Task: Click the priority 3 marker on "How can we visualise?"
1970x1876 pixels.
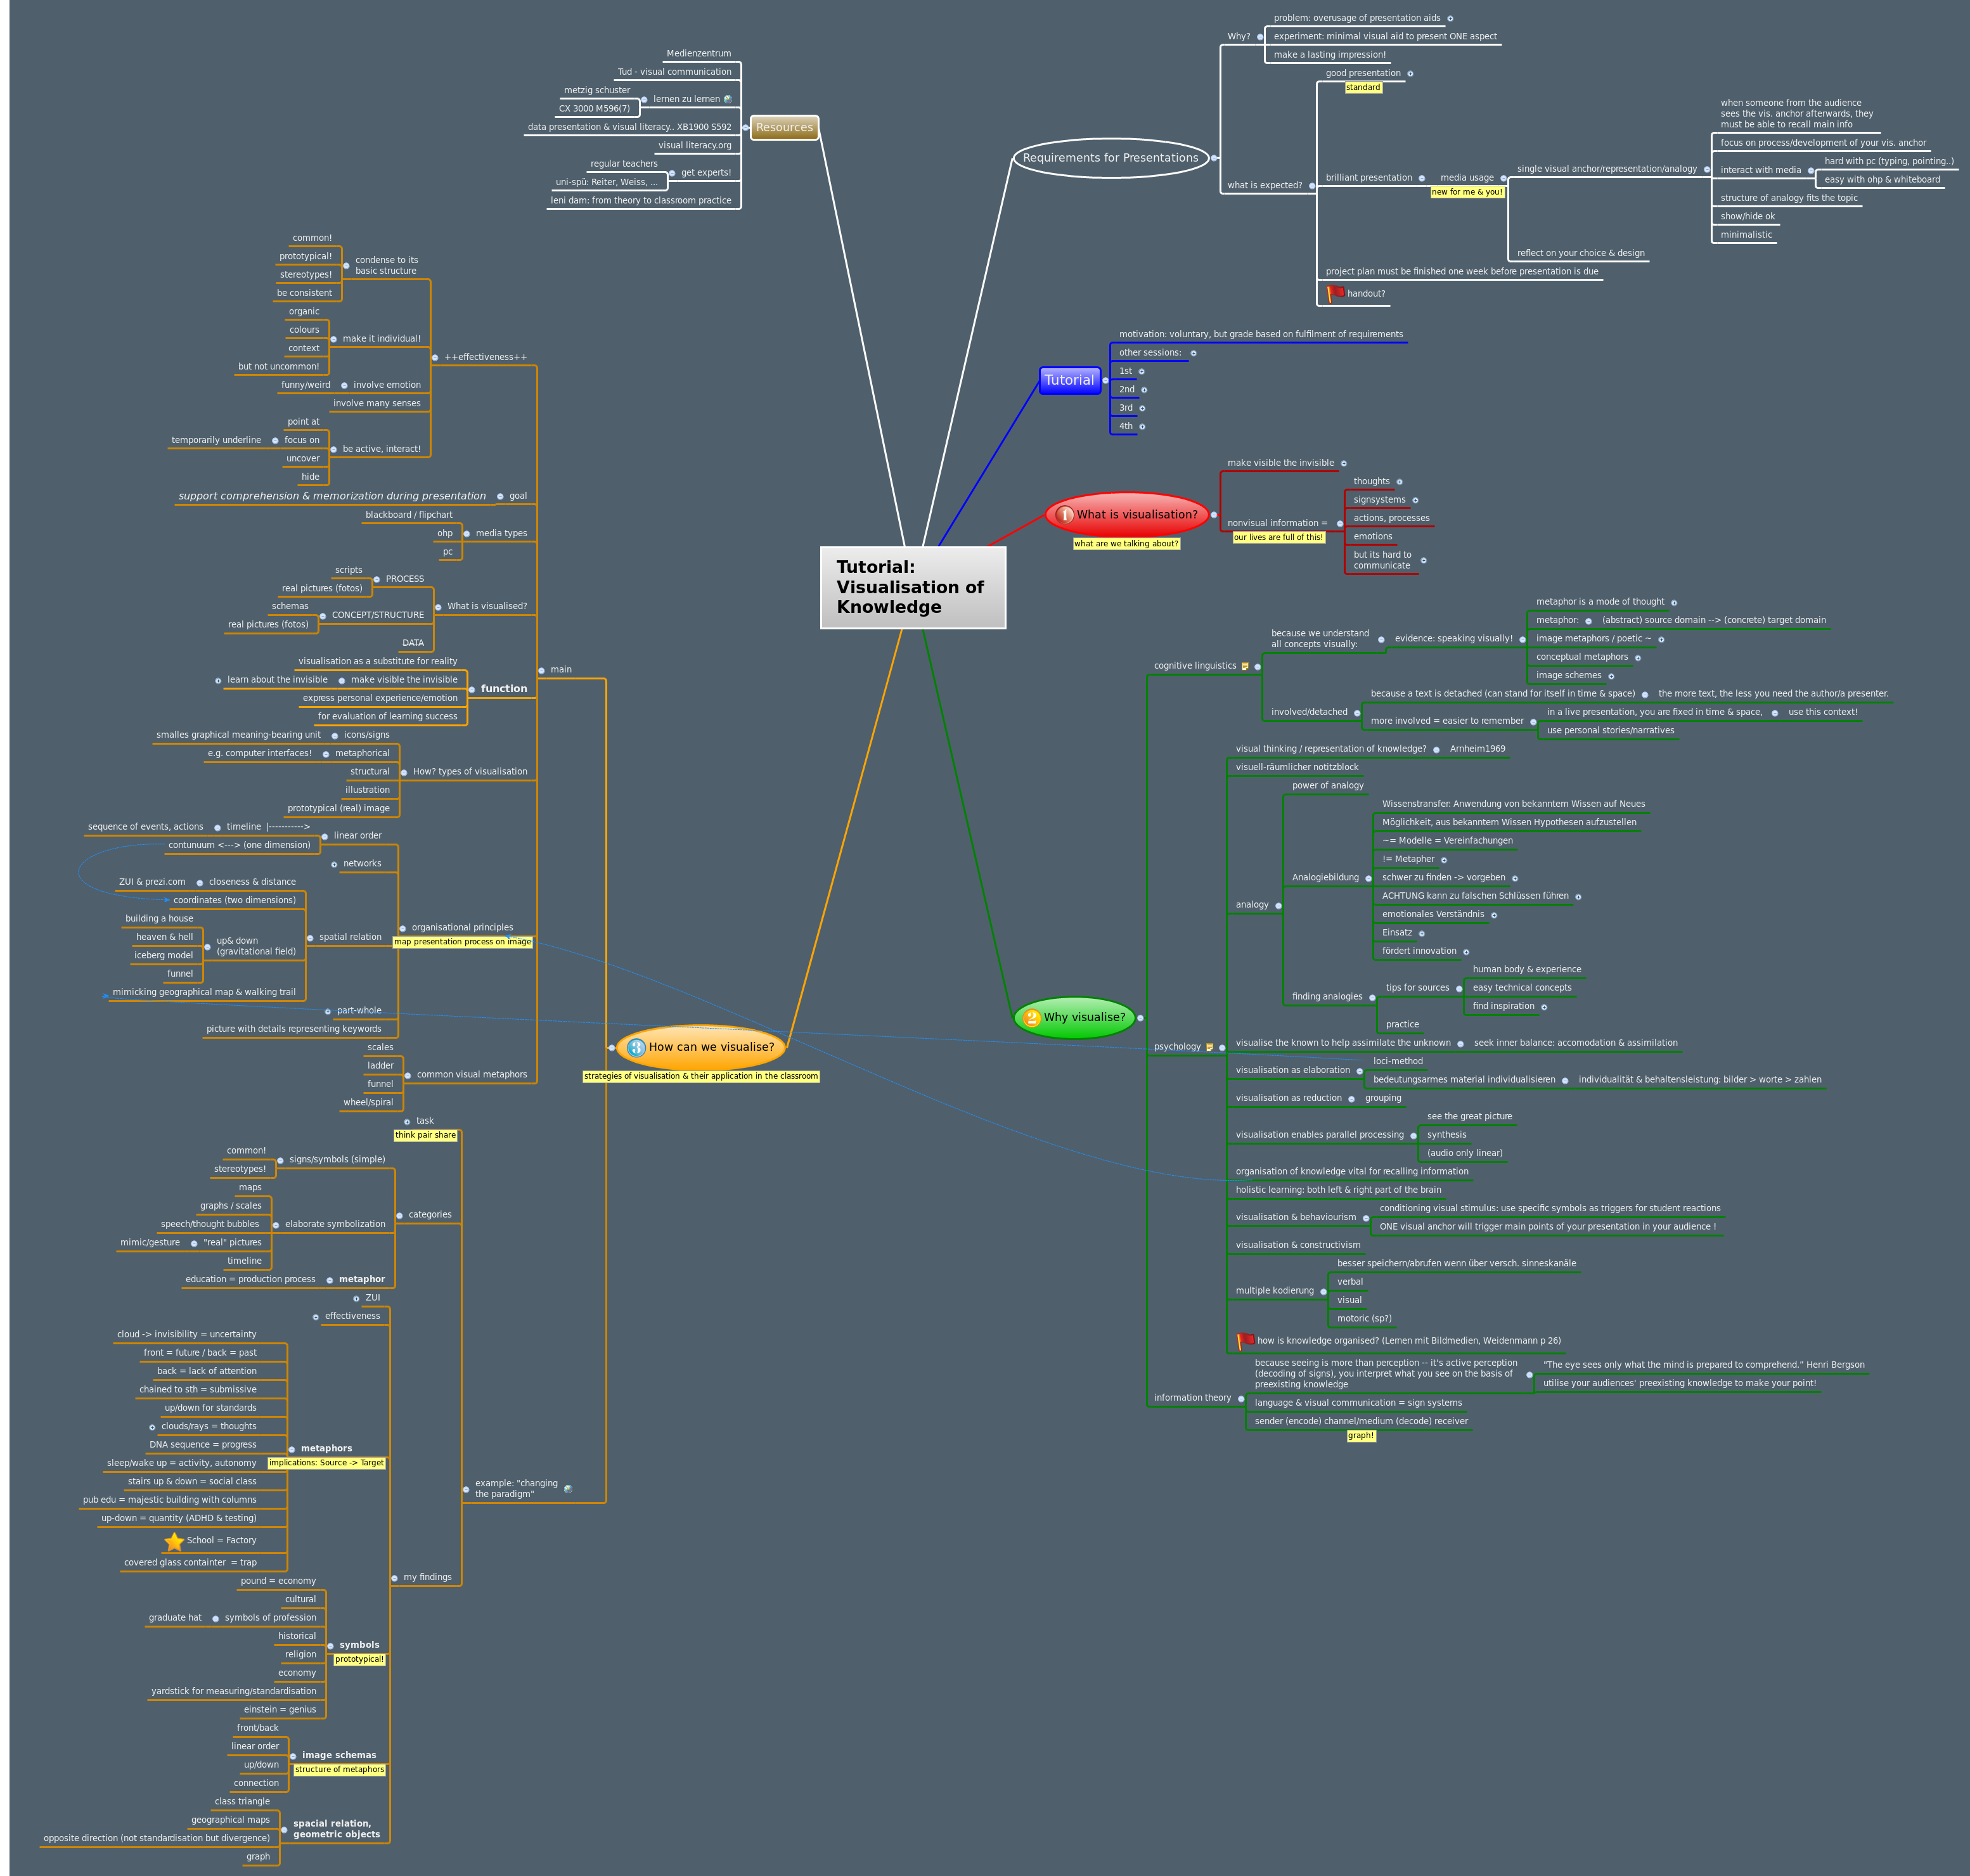Action: pyautogui.click(x=637, y=1047)
